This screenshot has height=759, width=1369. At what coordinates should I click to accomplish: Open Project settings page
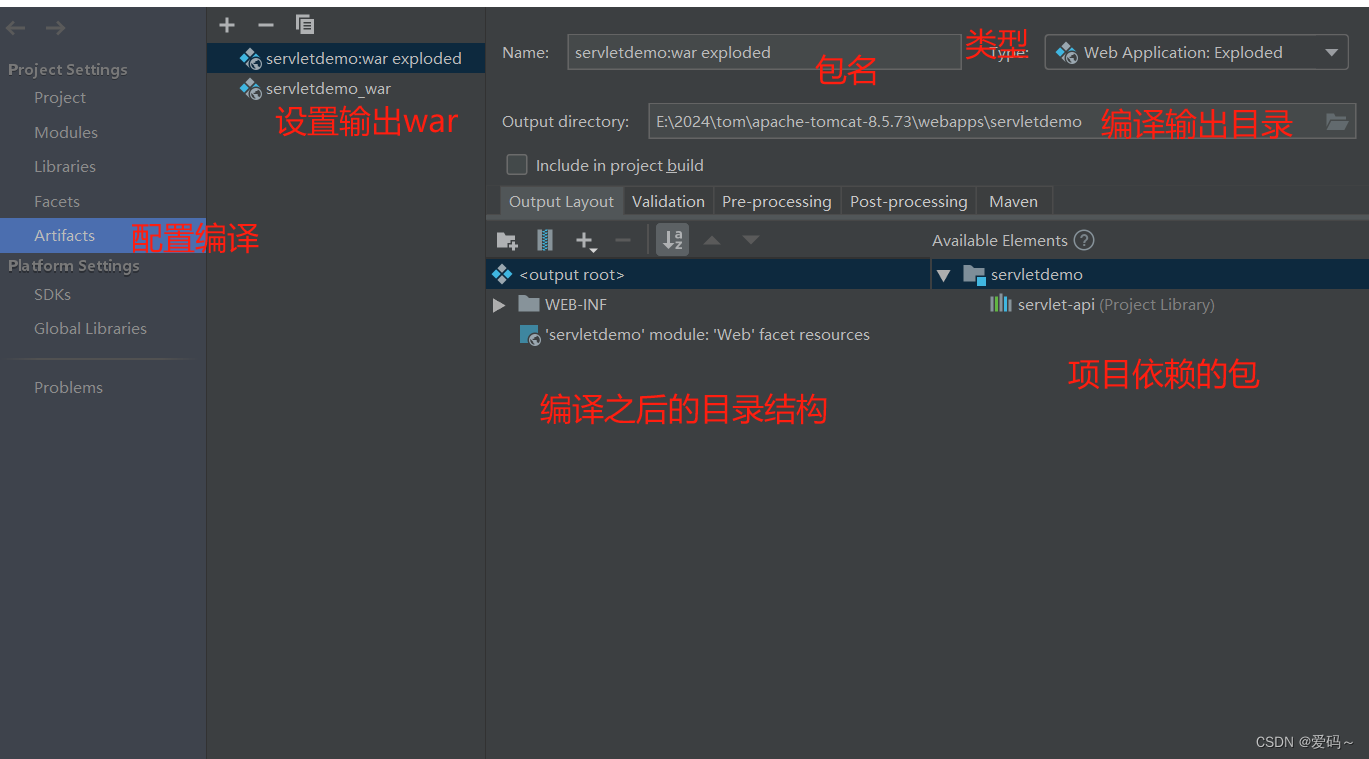(60, 97)
